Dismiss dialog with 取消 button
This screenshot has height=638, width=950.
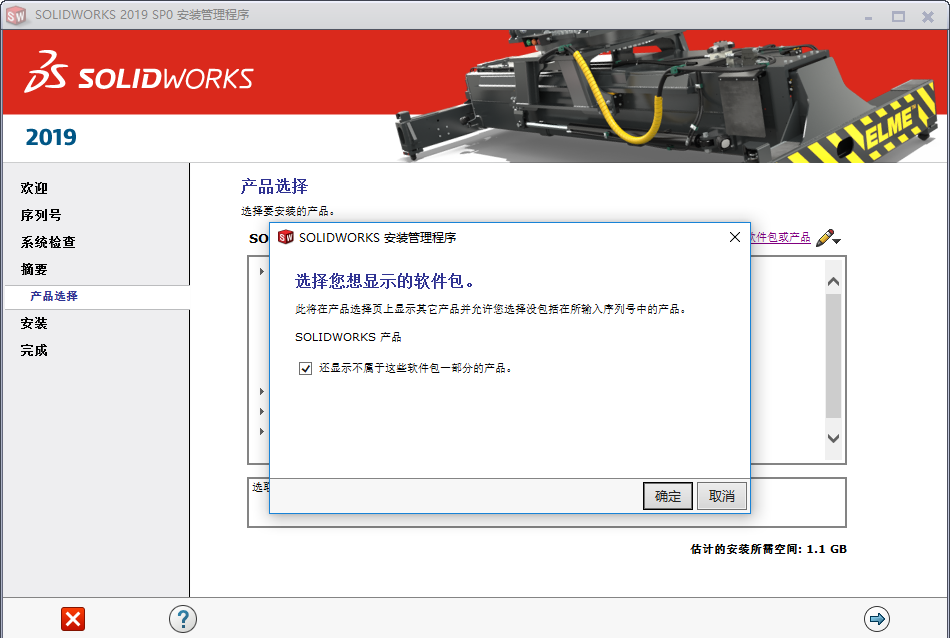[722, 496]
